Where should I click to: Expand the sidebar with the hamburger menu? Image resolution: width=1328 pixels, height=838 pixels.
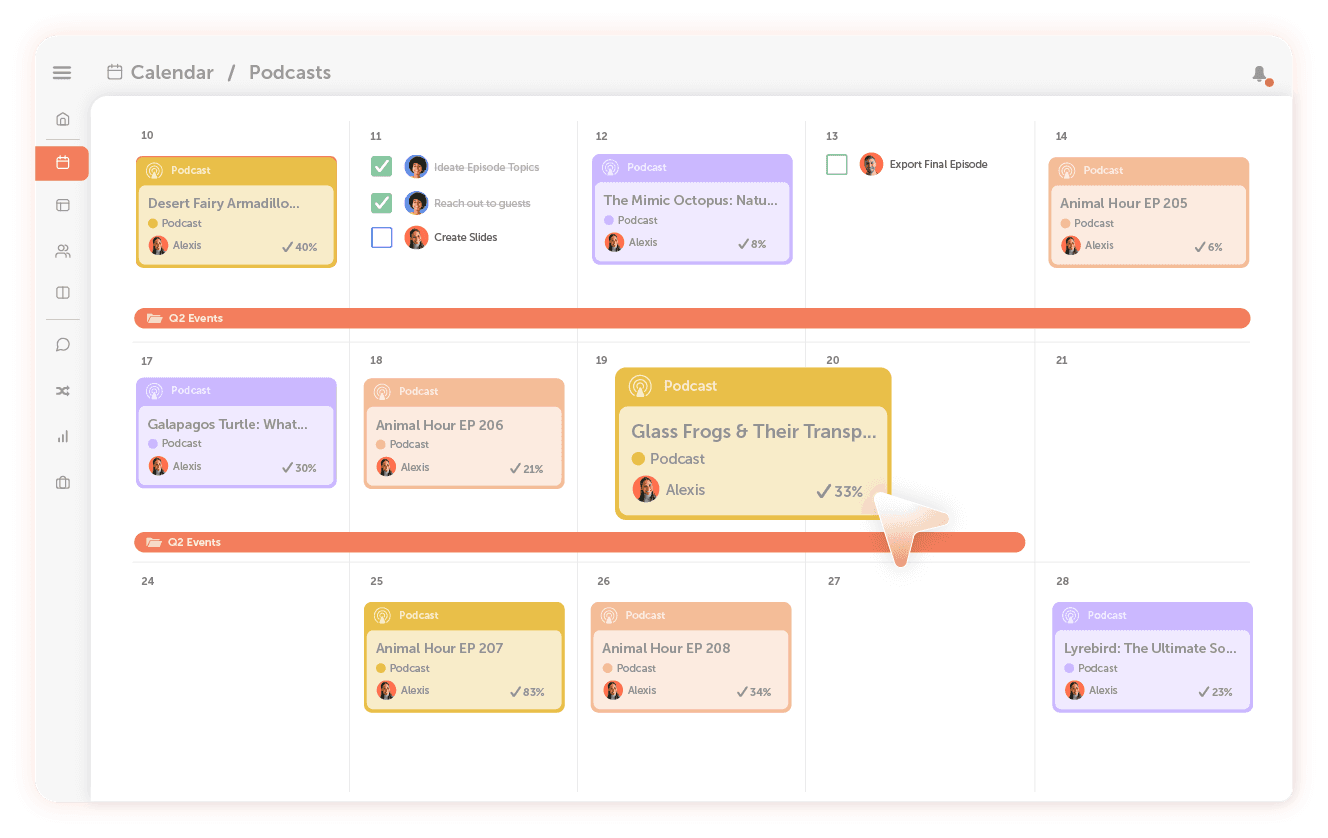click(x=62, y=72)
